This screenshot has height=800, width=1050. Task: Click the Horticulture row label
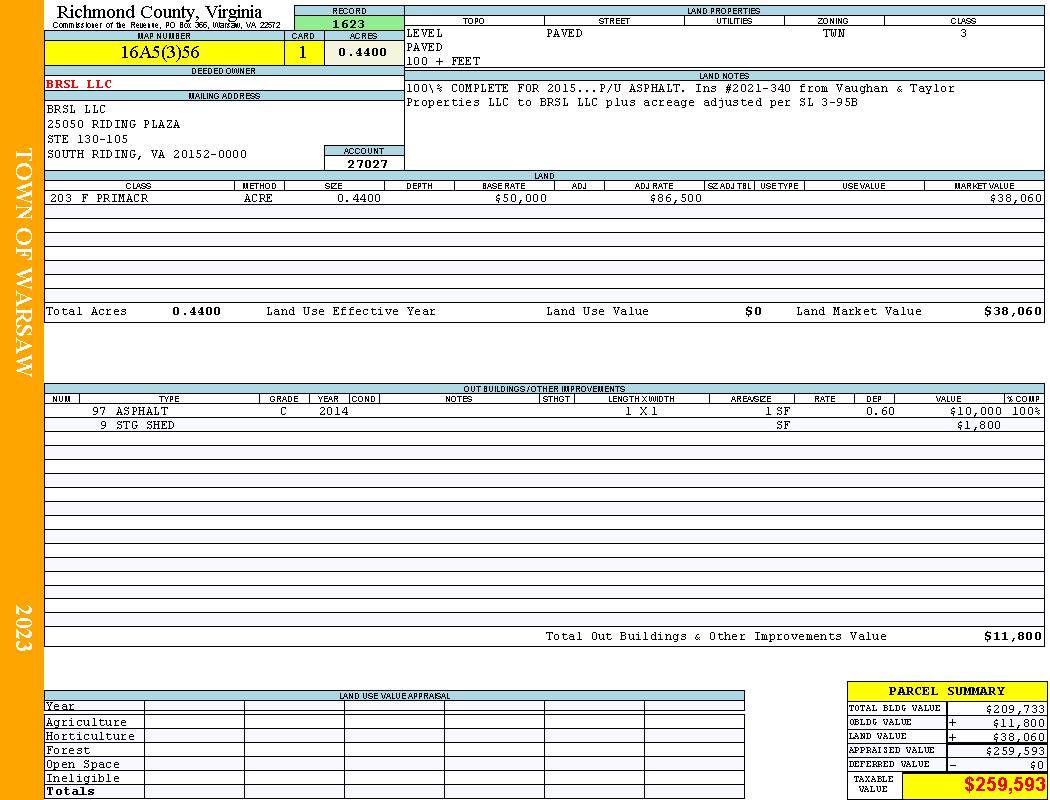pyautogui.click(x=90, y=736)
